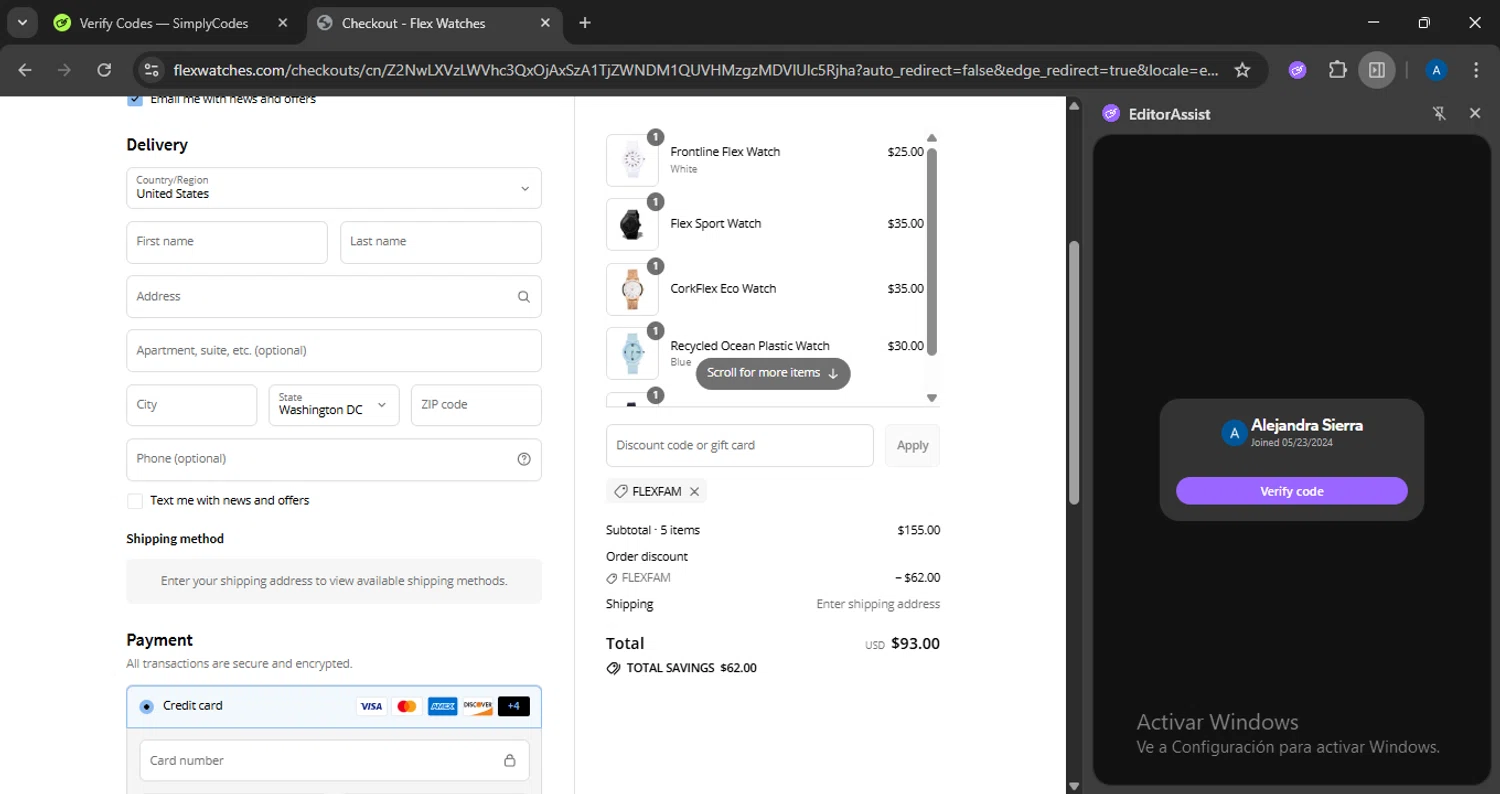The width and height of the screenshot is (1500, 794).
Task: Click the Address field search icon
Action: click(x=524, y=297)
